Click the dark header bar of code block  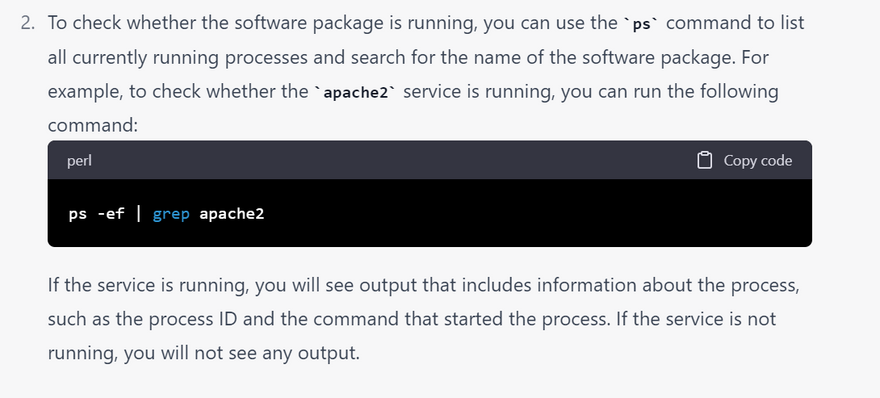tap(429, 160)
